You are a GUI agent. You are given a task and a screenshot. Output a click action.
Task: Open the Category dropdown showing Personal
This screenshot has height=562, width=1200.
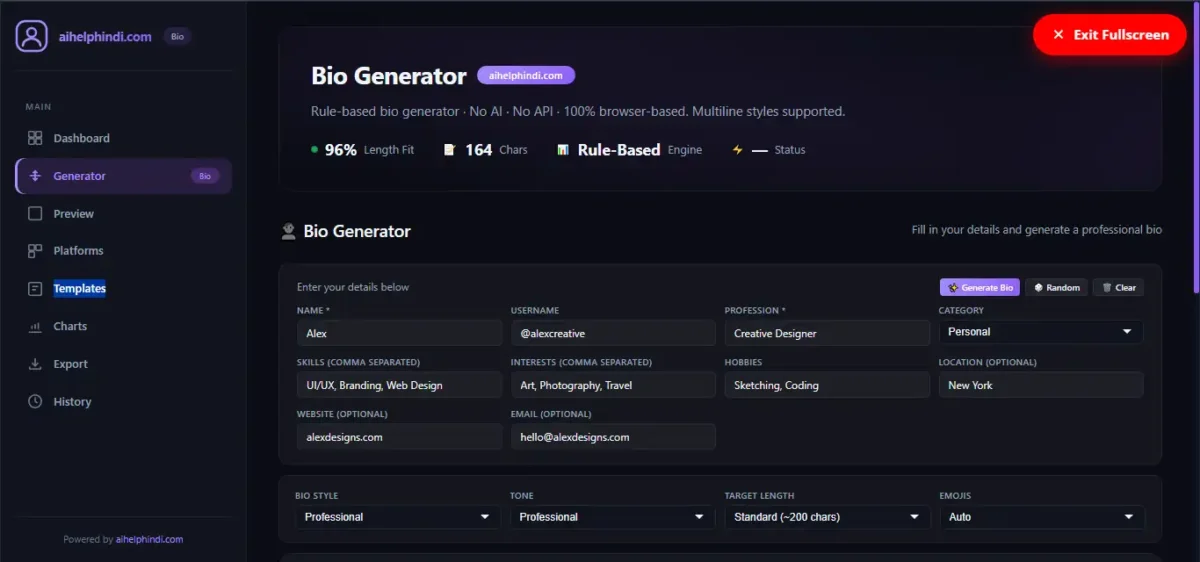click(1040, 332)
